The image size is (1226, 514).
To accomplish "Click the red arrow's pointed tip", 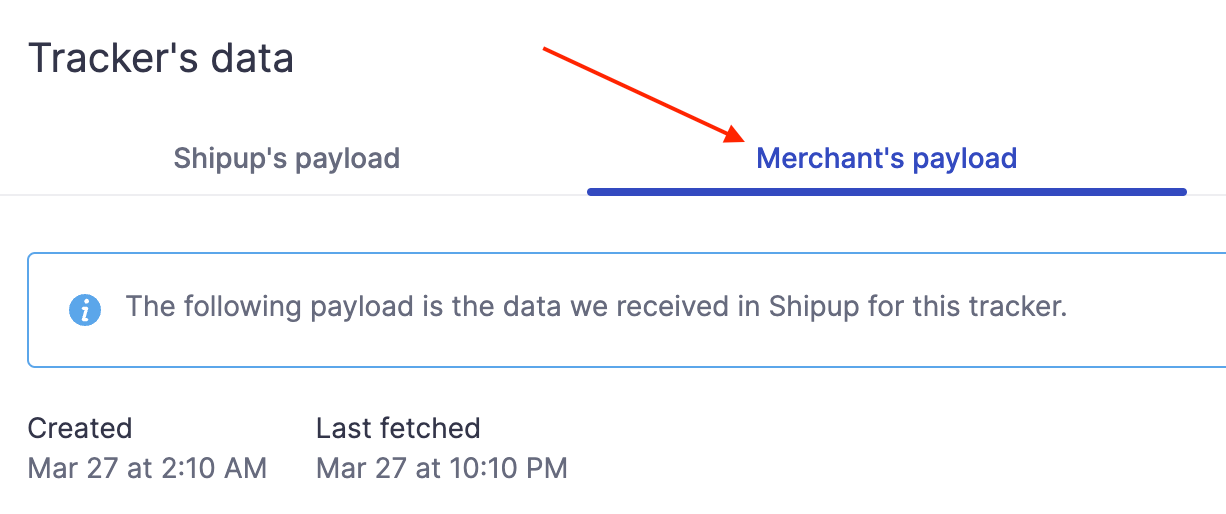I will pos(743,140).
